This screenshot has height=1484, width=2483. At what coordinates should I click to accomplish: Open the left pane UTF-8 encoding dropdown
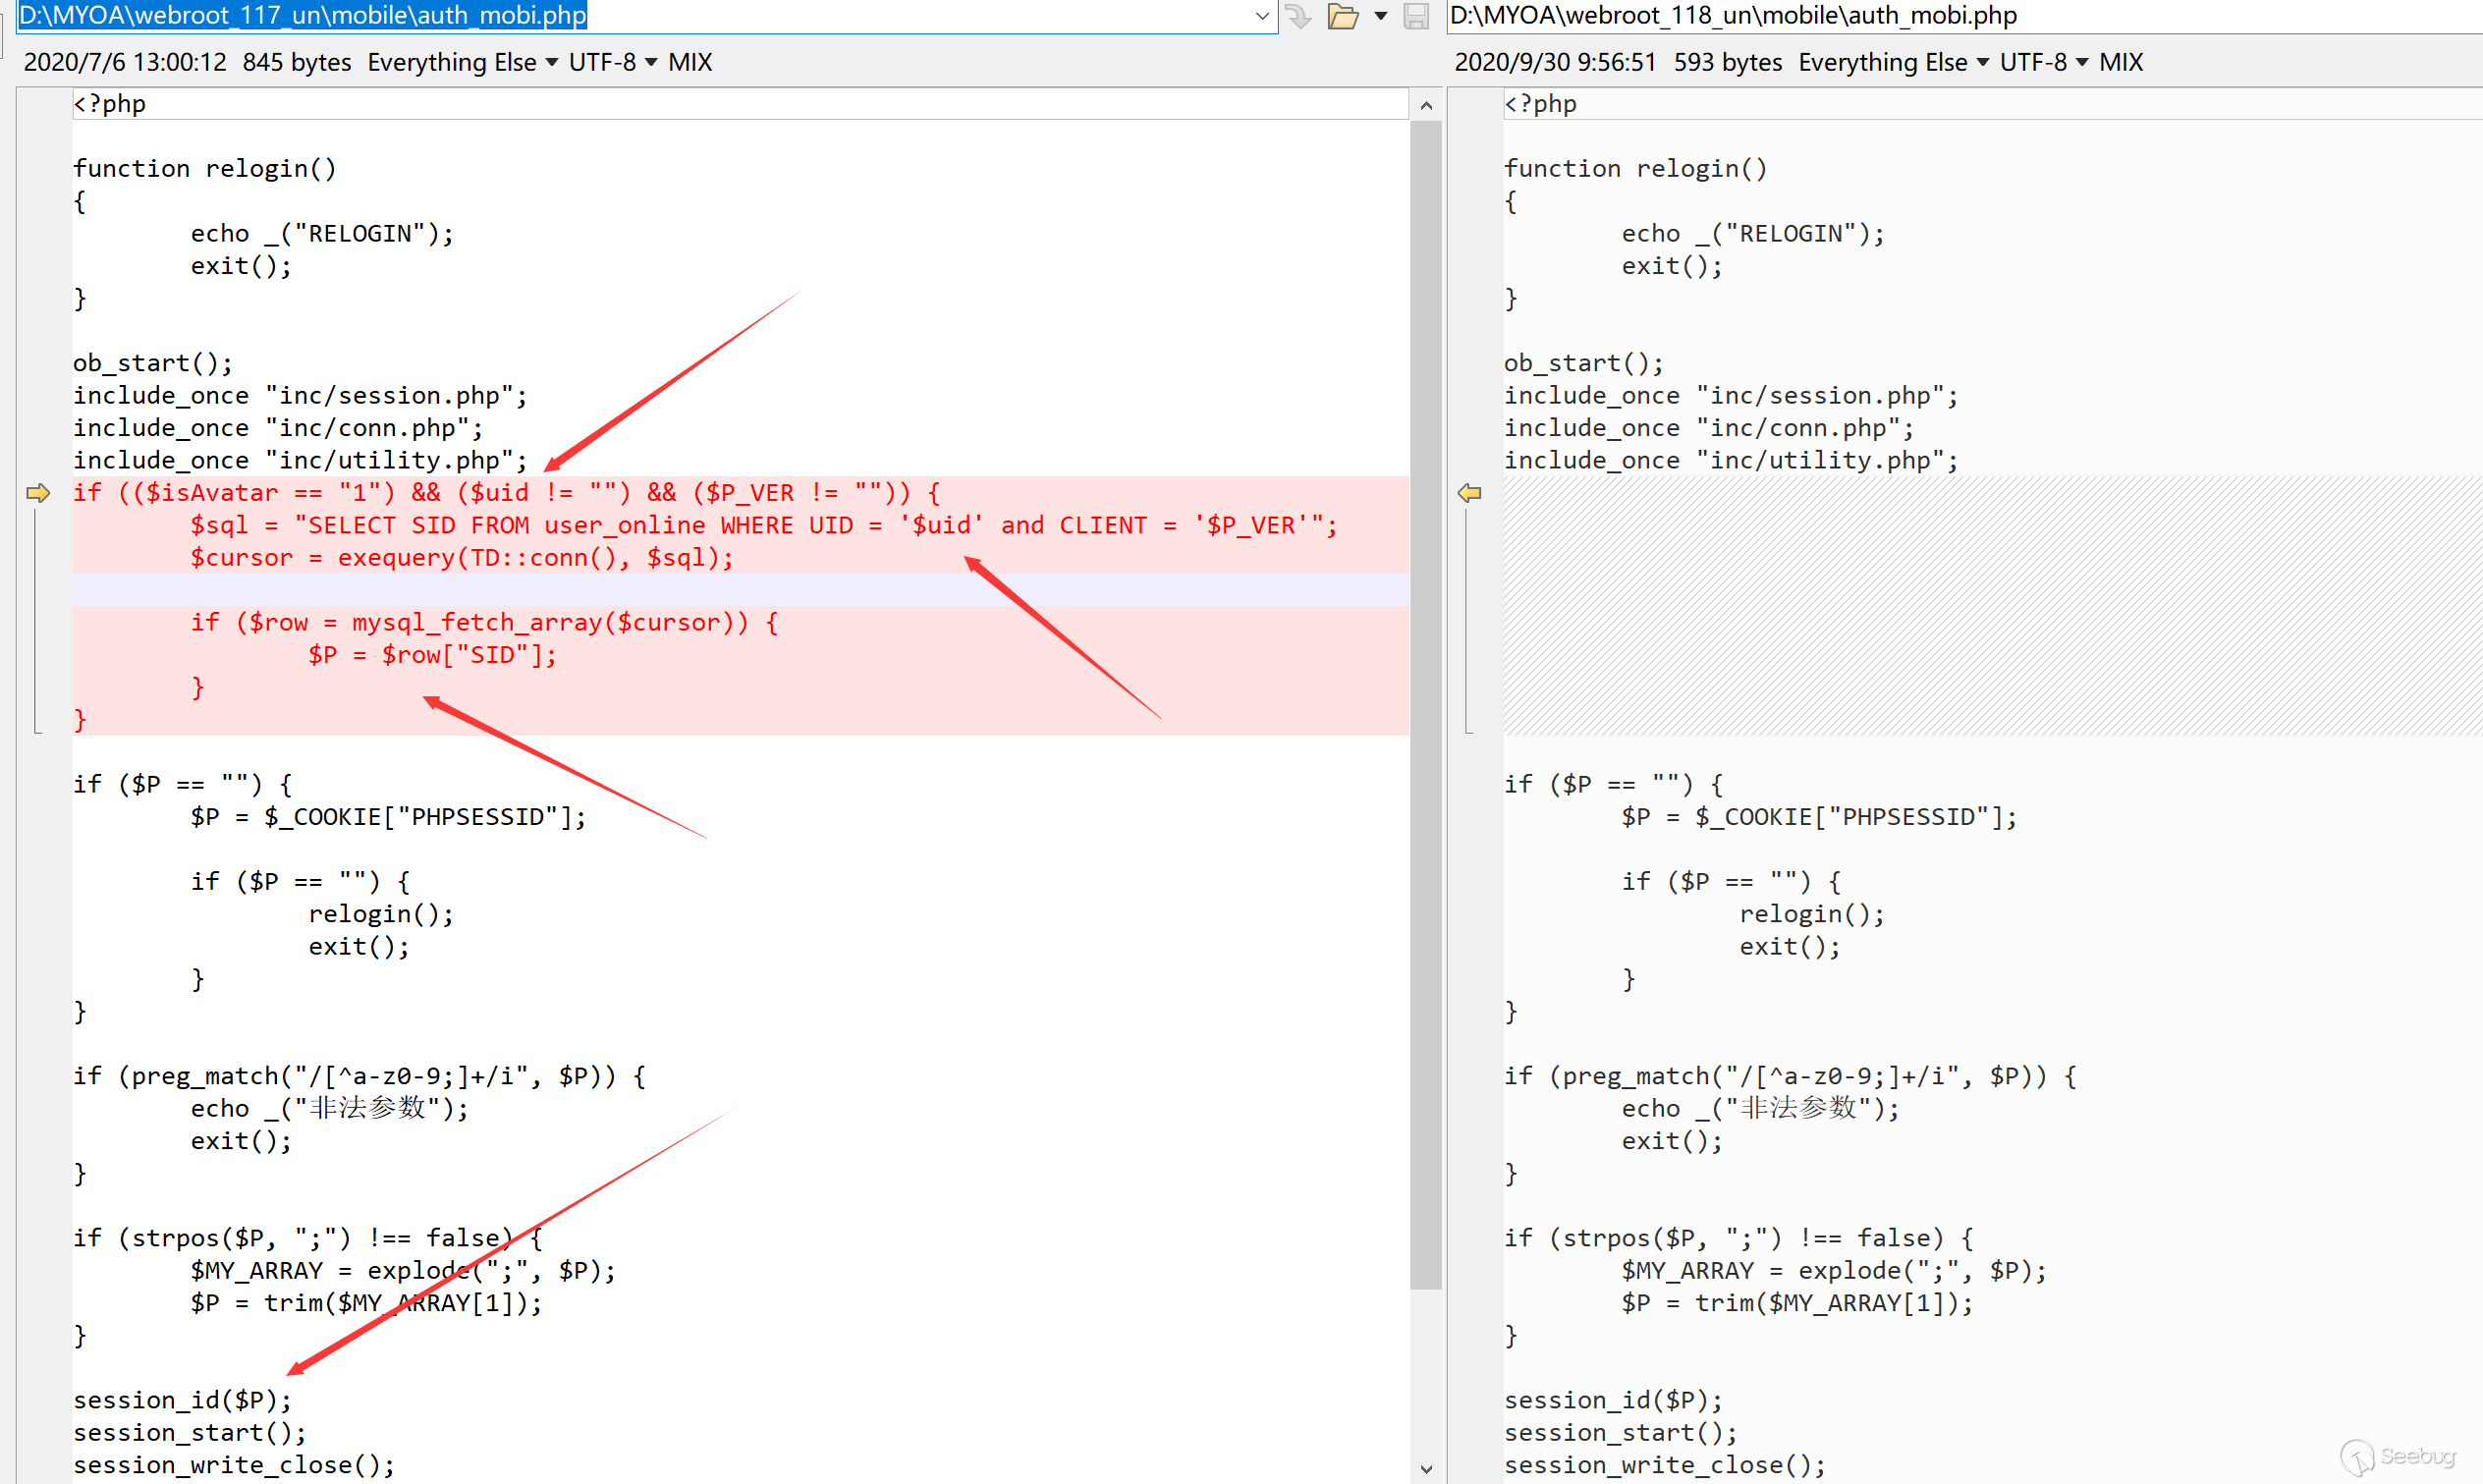coord(612,62)
